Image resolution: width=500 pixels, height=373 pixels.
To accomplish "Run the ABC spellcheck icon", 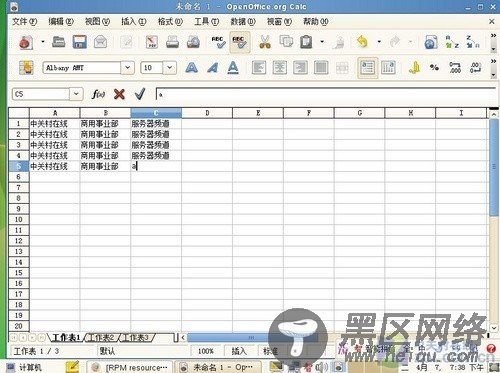I will click(218, 42).
